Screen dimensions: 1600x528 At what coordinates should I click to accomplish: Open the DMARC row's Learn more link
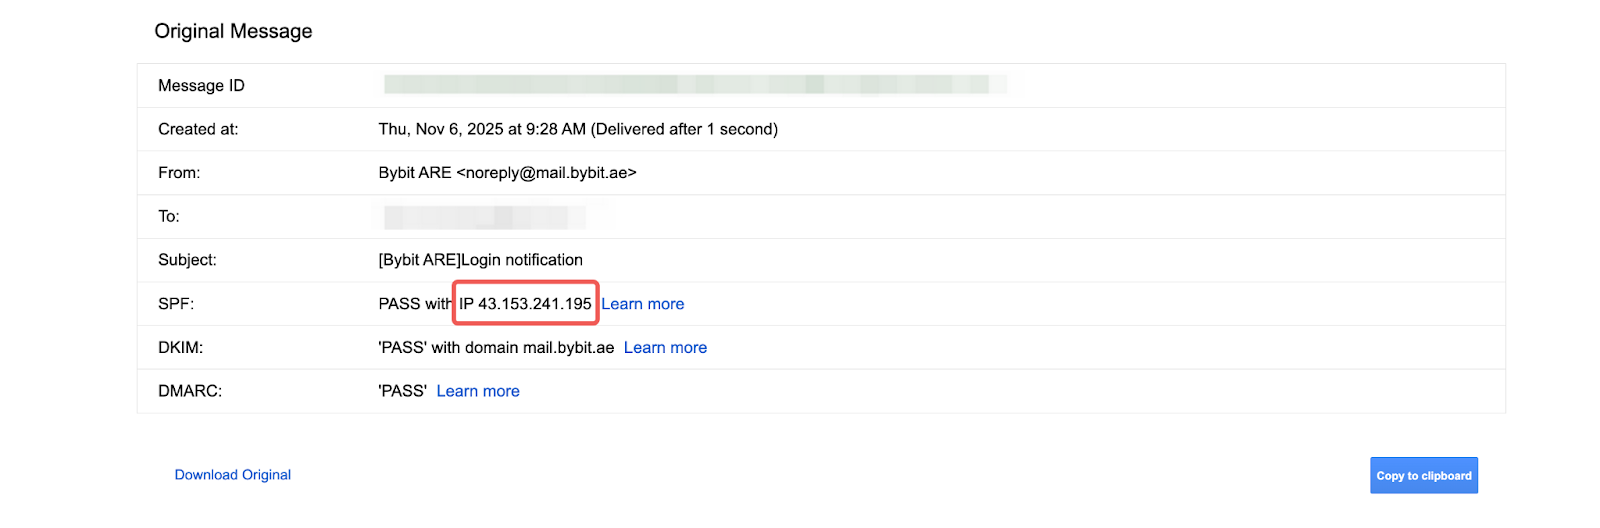click(478, 391)
